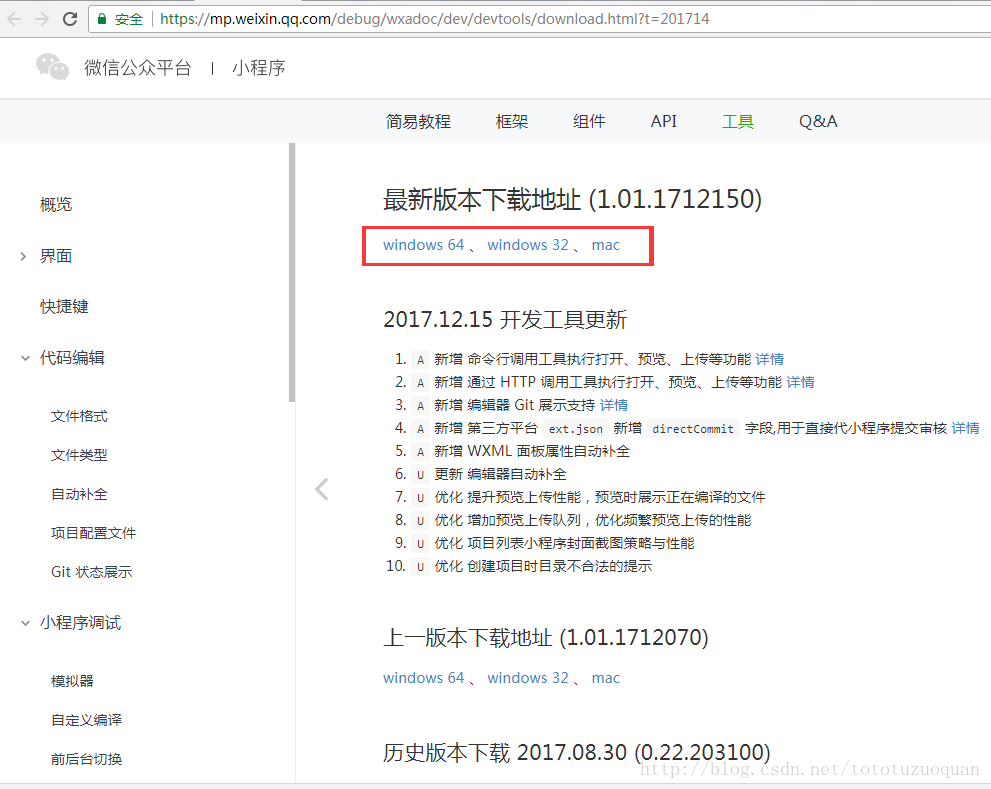Click text 优化 项目列表小程序封面截图策略与性能
The height and width of the screenshot is (789, 991).
[x=564, y=543]
